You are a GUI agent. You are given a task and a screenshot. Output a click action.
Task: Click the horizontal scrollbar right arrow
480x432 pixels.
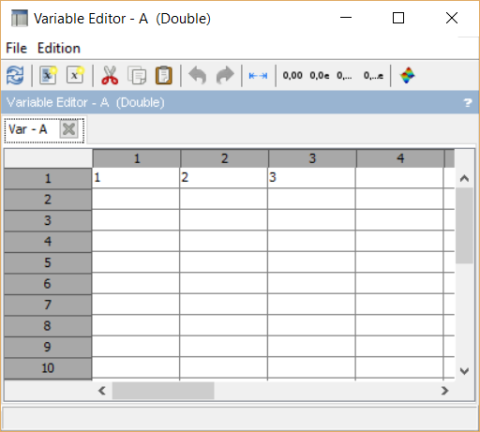(445, 390)
